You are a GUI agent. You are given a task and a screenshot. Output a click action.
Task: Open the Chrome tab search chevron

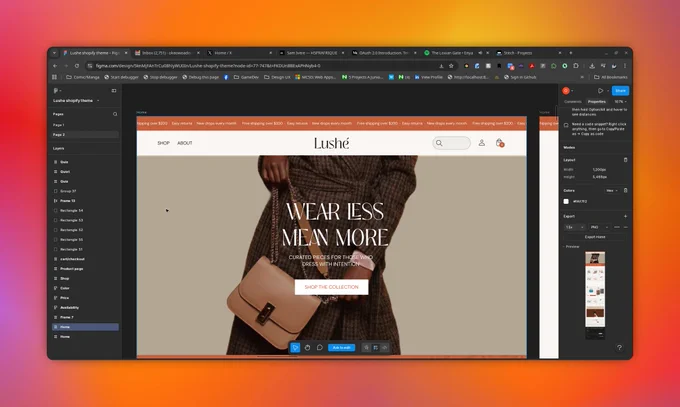[x=54, y=53]
